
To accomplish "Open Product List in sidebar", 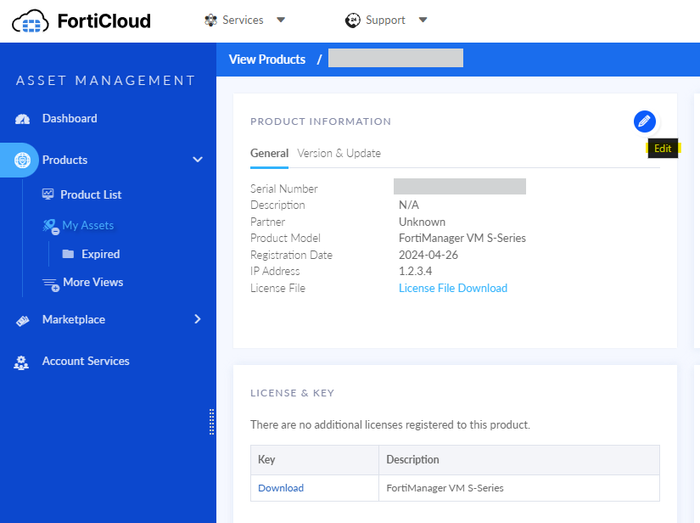I will 90,194.
